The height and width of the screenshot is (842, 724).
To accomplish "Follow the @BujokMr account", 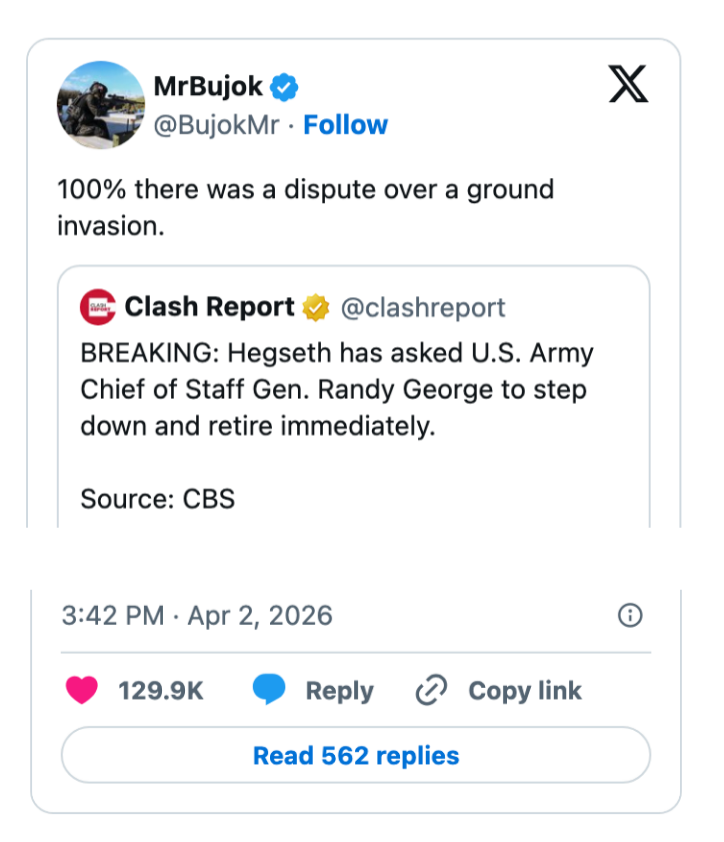I will (x=345, y=125).
